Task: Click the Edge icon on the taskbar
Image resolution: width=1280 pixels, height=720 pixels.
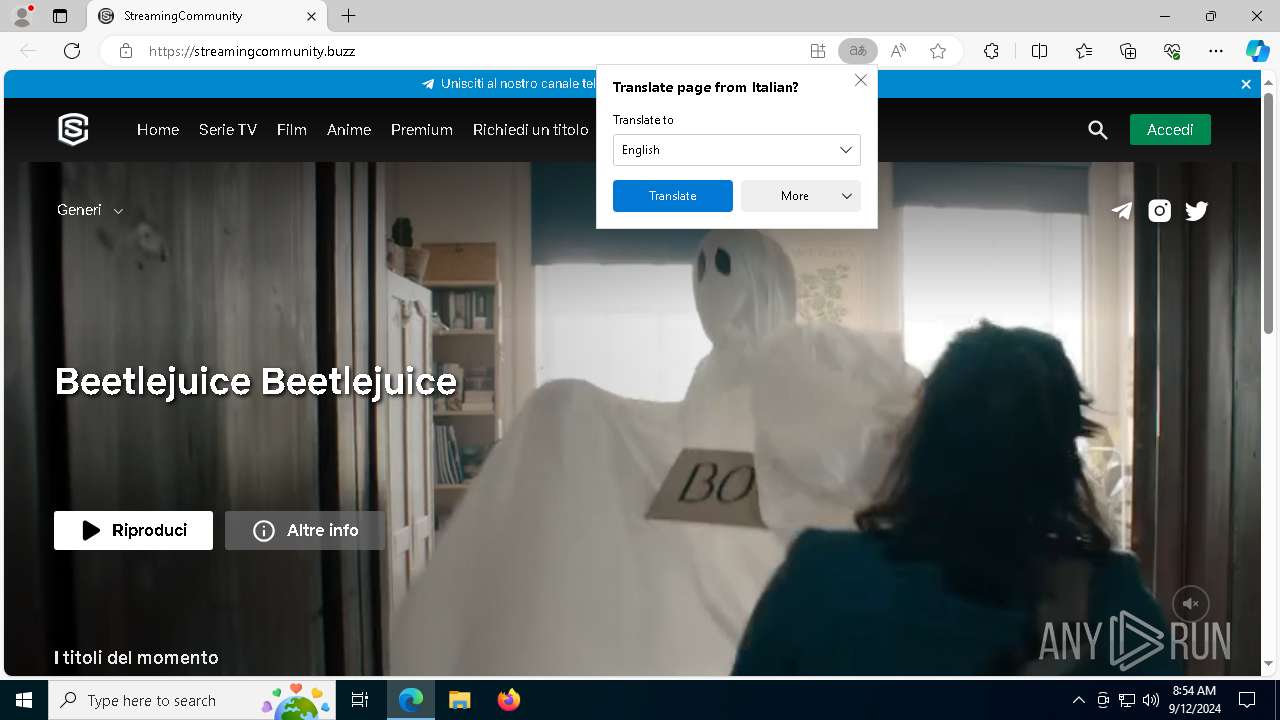Action: tap(411, 700)
